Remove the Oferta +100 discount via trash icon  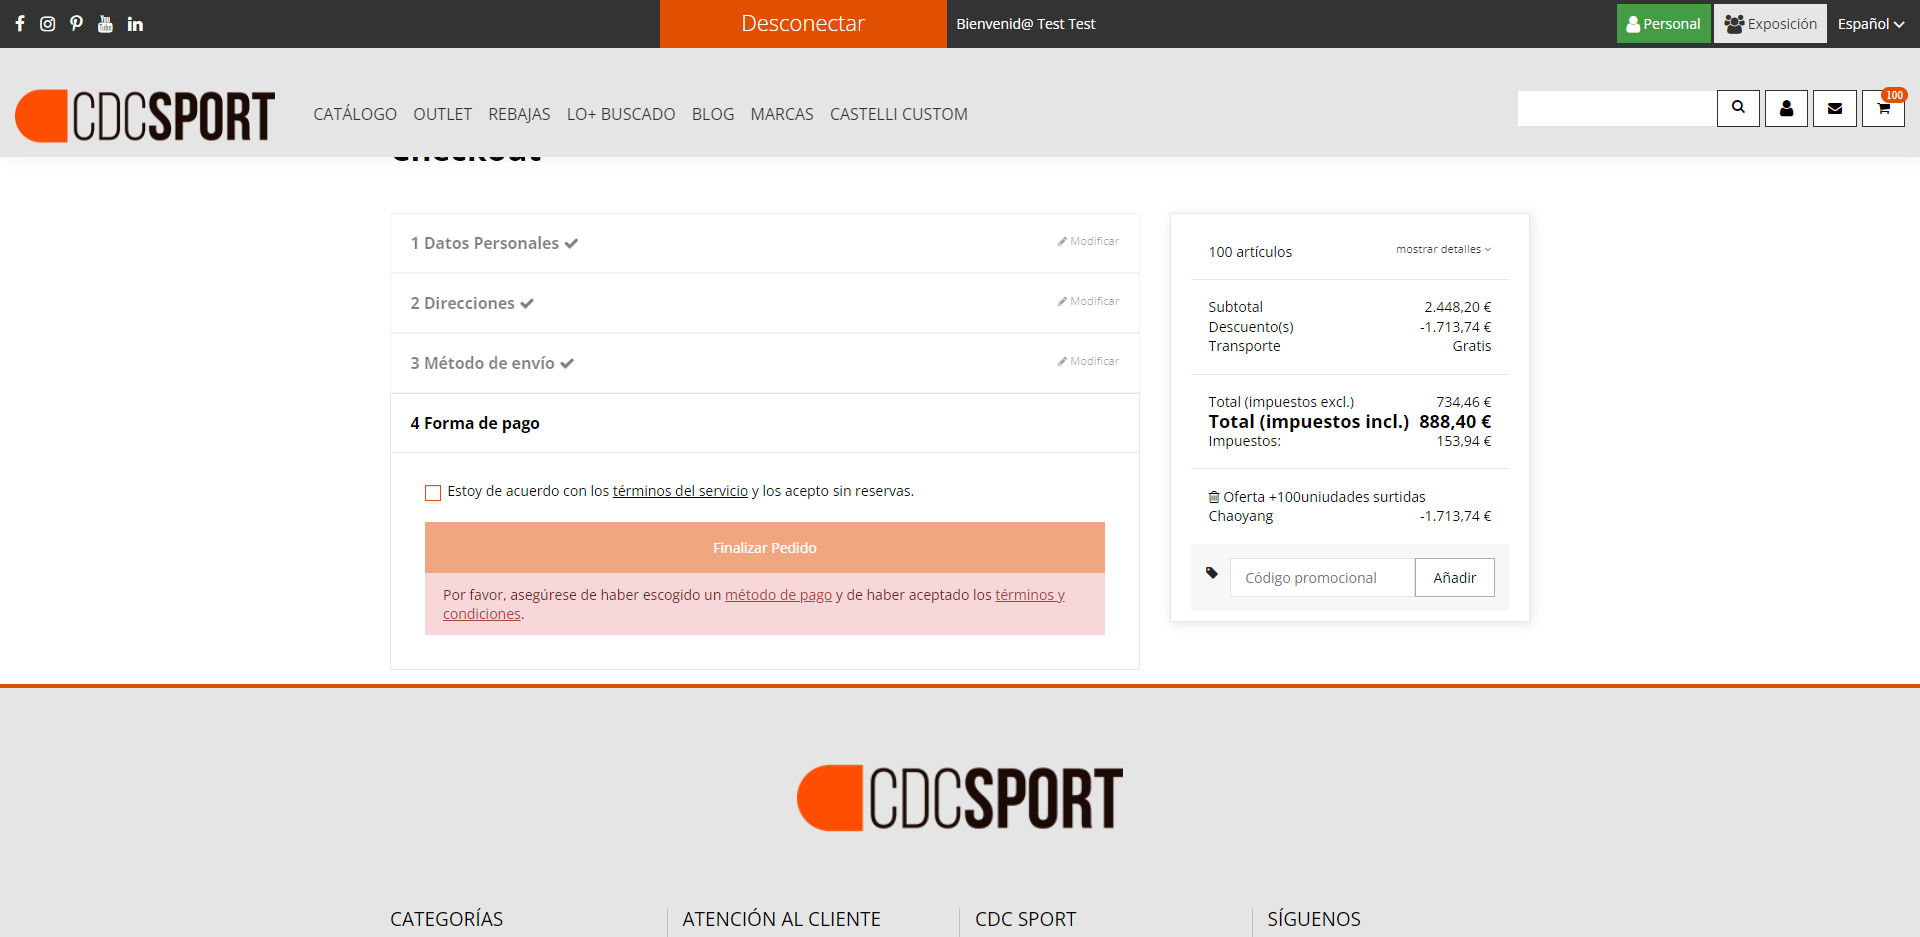point(1214,497)
